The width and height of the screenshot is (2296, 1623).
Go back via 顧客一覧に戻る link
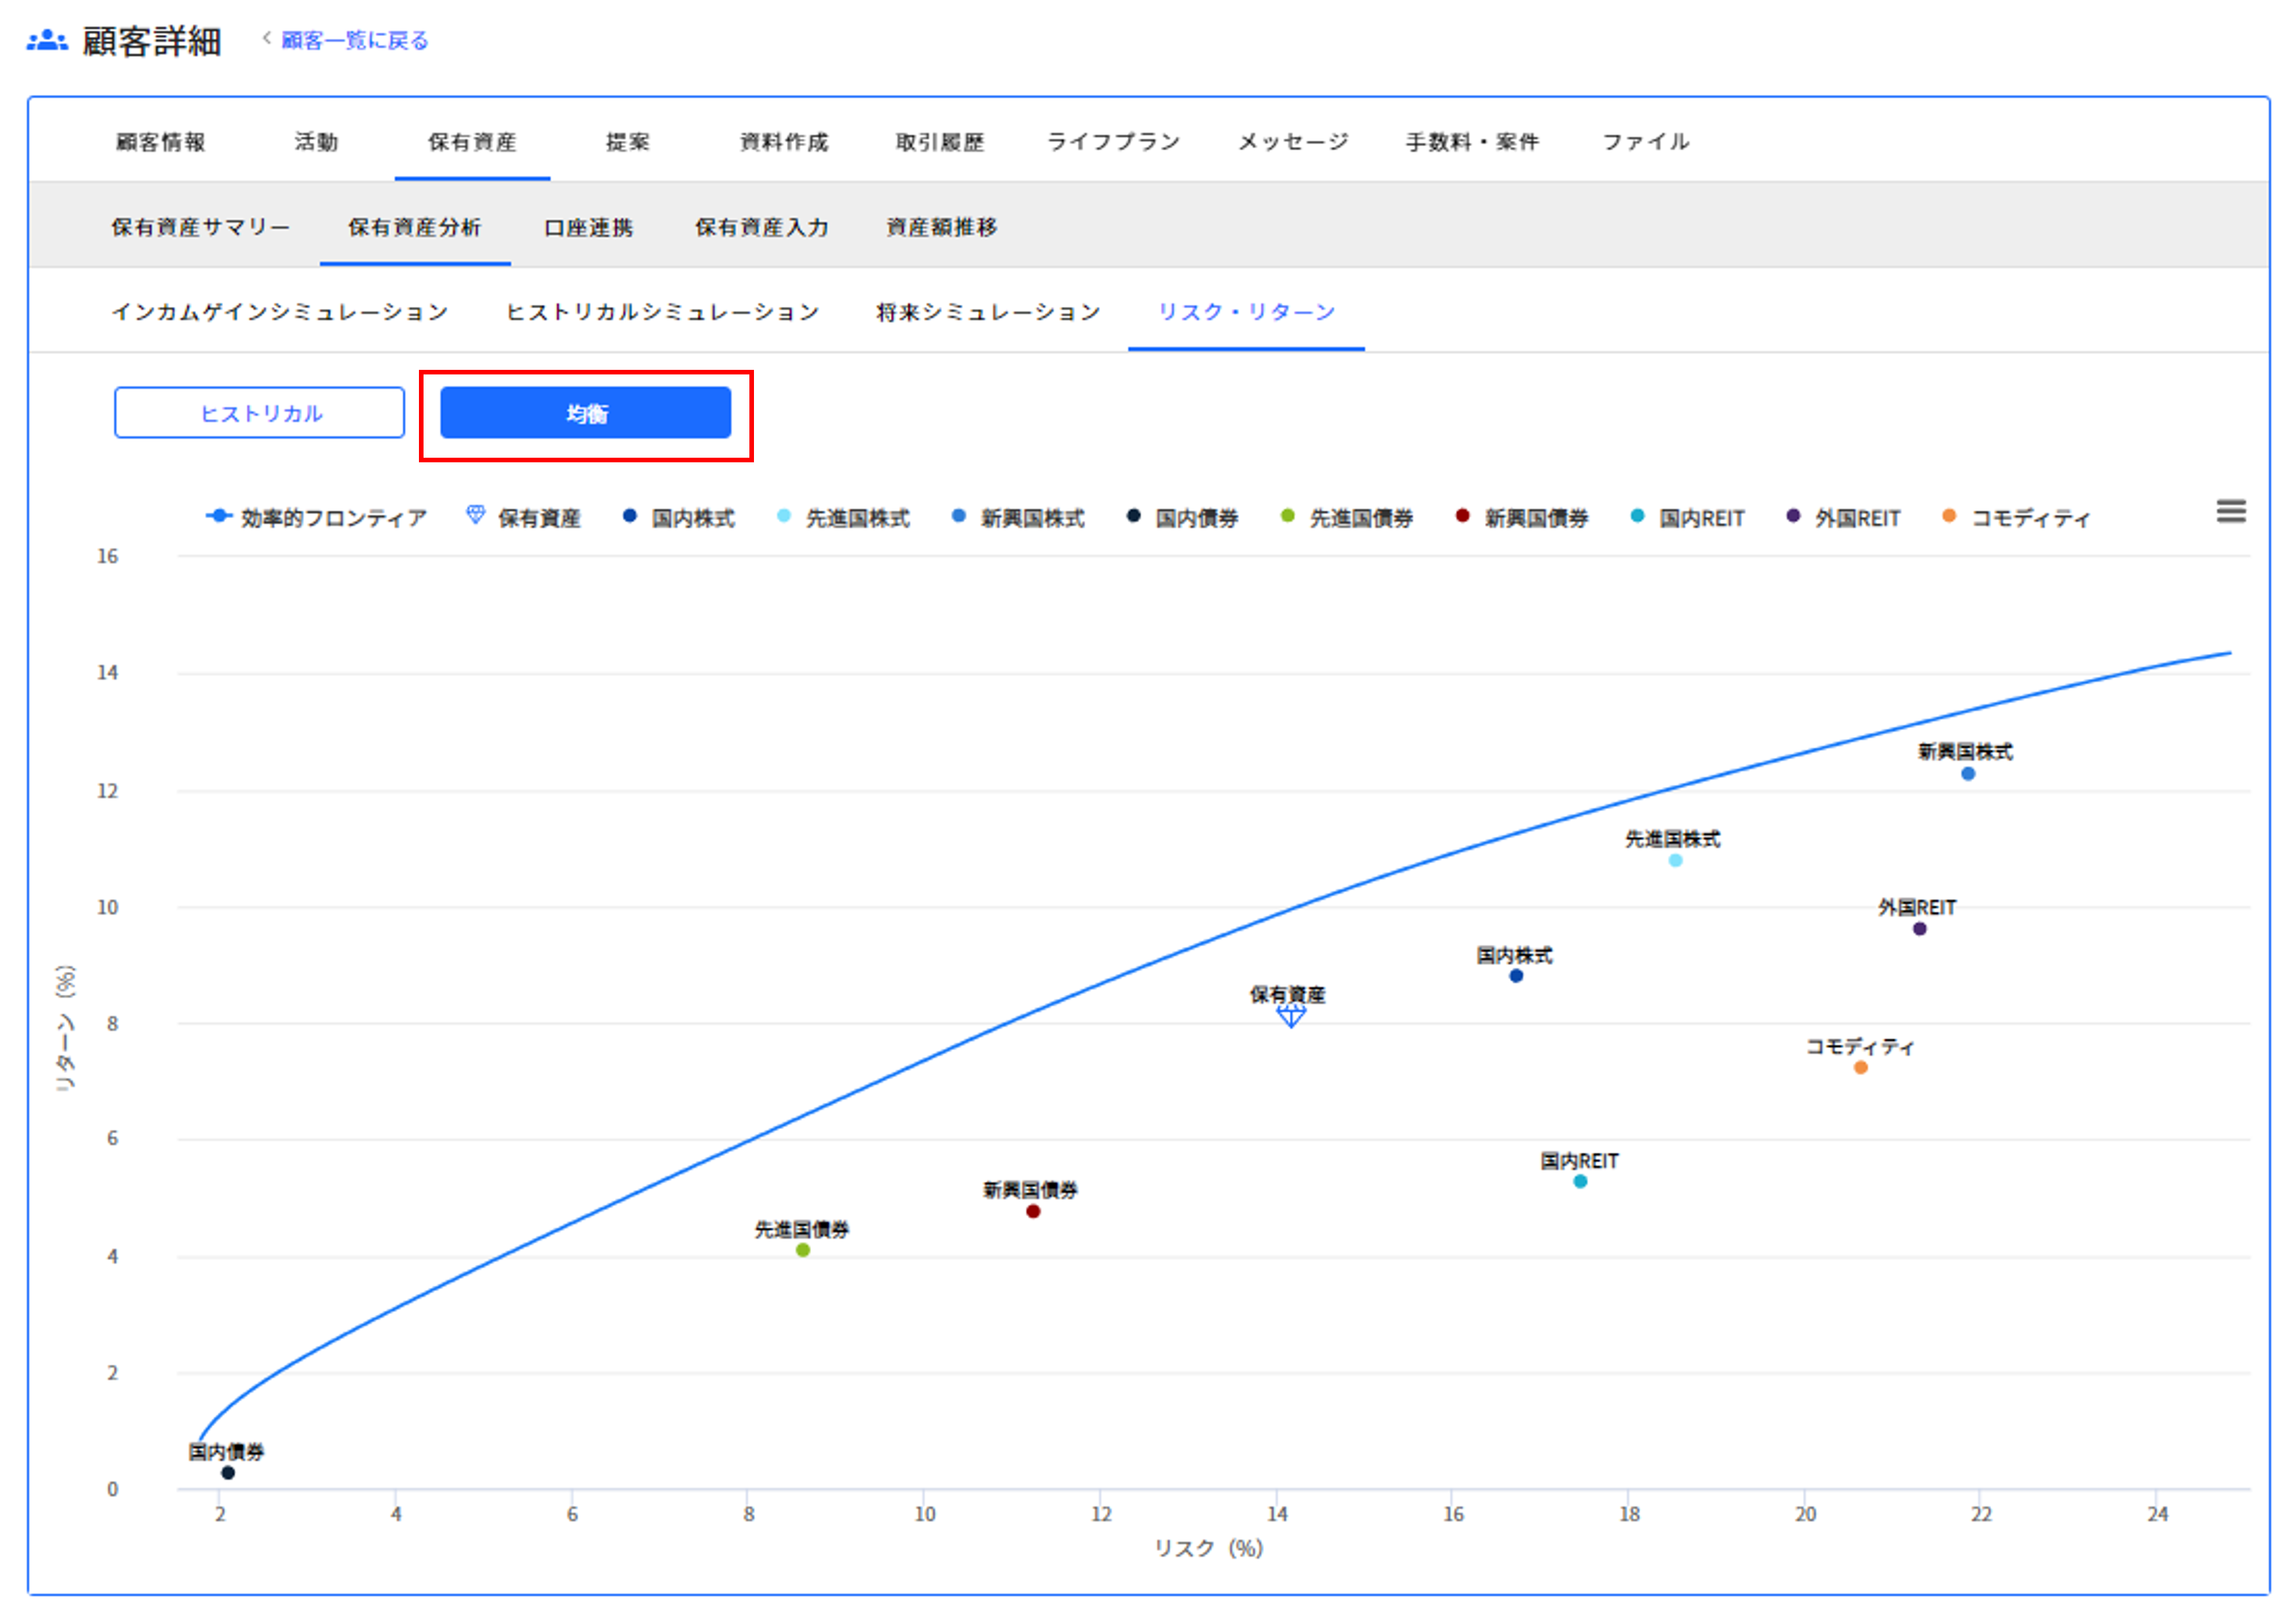click(354, 41)
